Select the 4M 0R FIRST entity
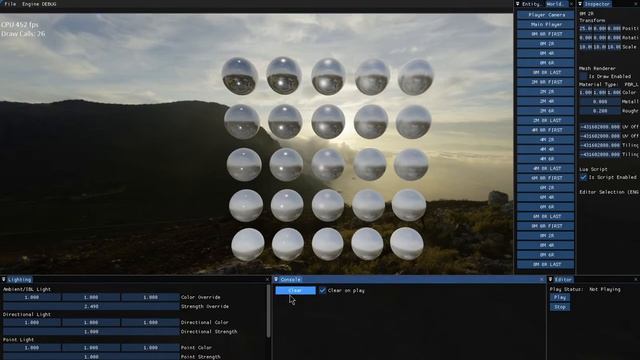The width and height of the screenshot is (640, 360). [546, 130]
